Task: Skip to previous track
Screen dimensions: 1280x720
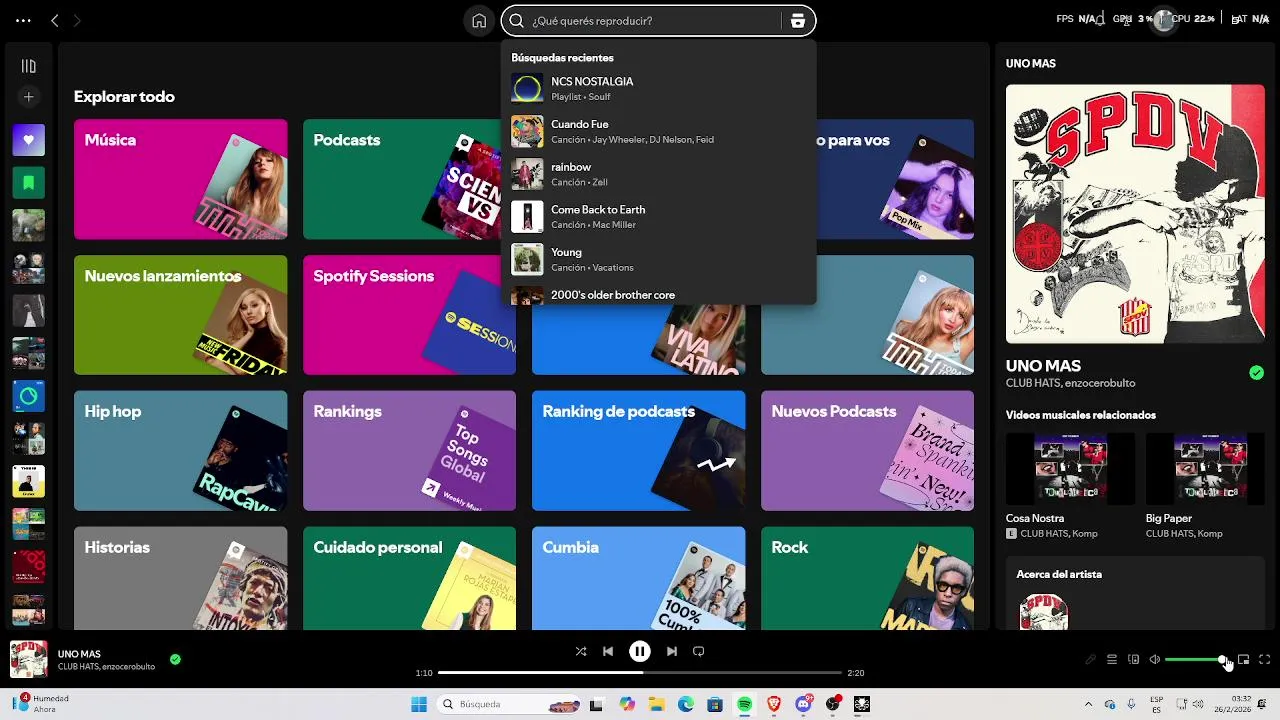Action: click(608, 651)
